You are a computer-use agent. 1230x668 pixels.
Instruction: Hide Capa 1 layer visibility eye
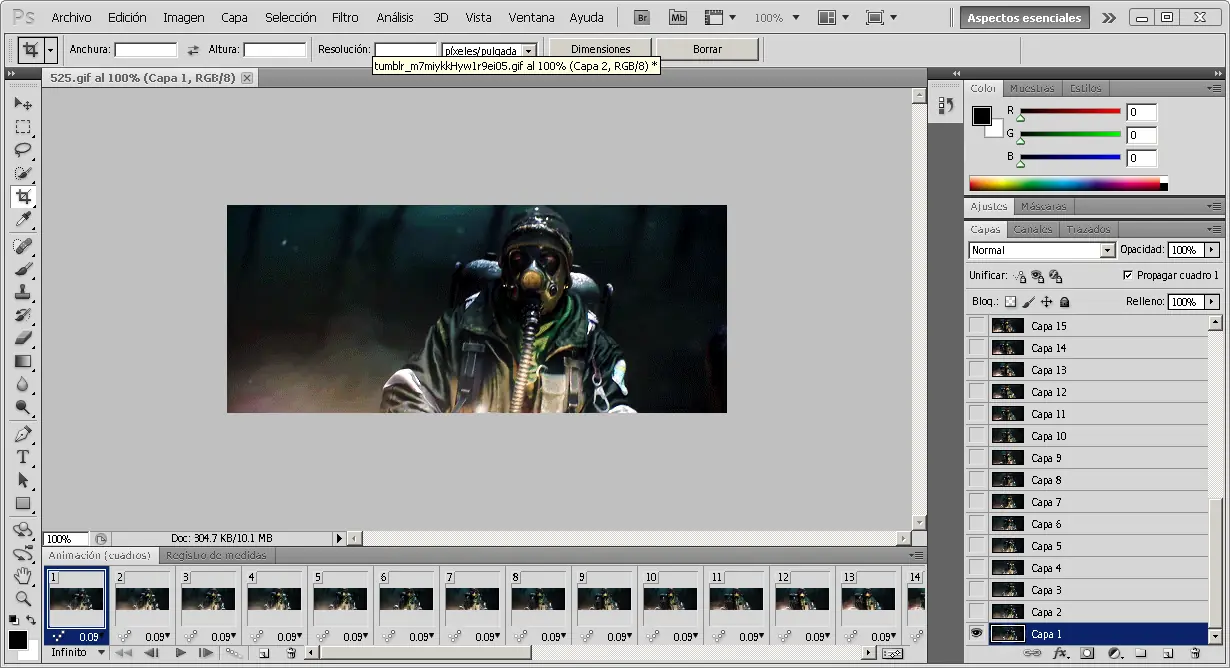tap(976, 633)
